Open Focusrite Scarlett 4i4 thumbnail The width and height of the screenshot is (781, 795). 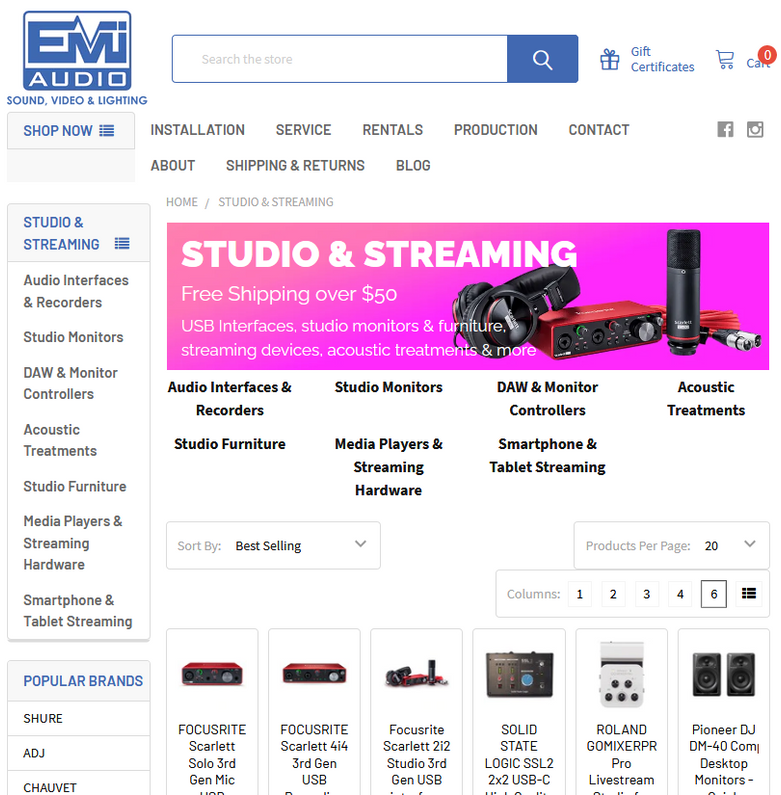tap(314, 674)
